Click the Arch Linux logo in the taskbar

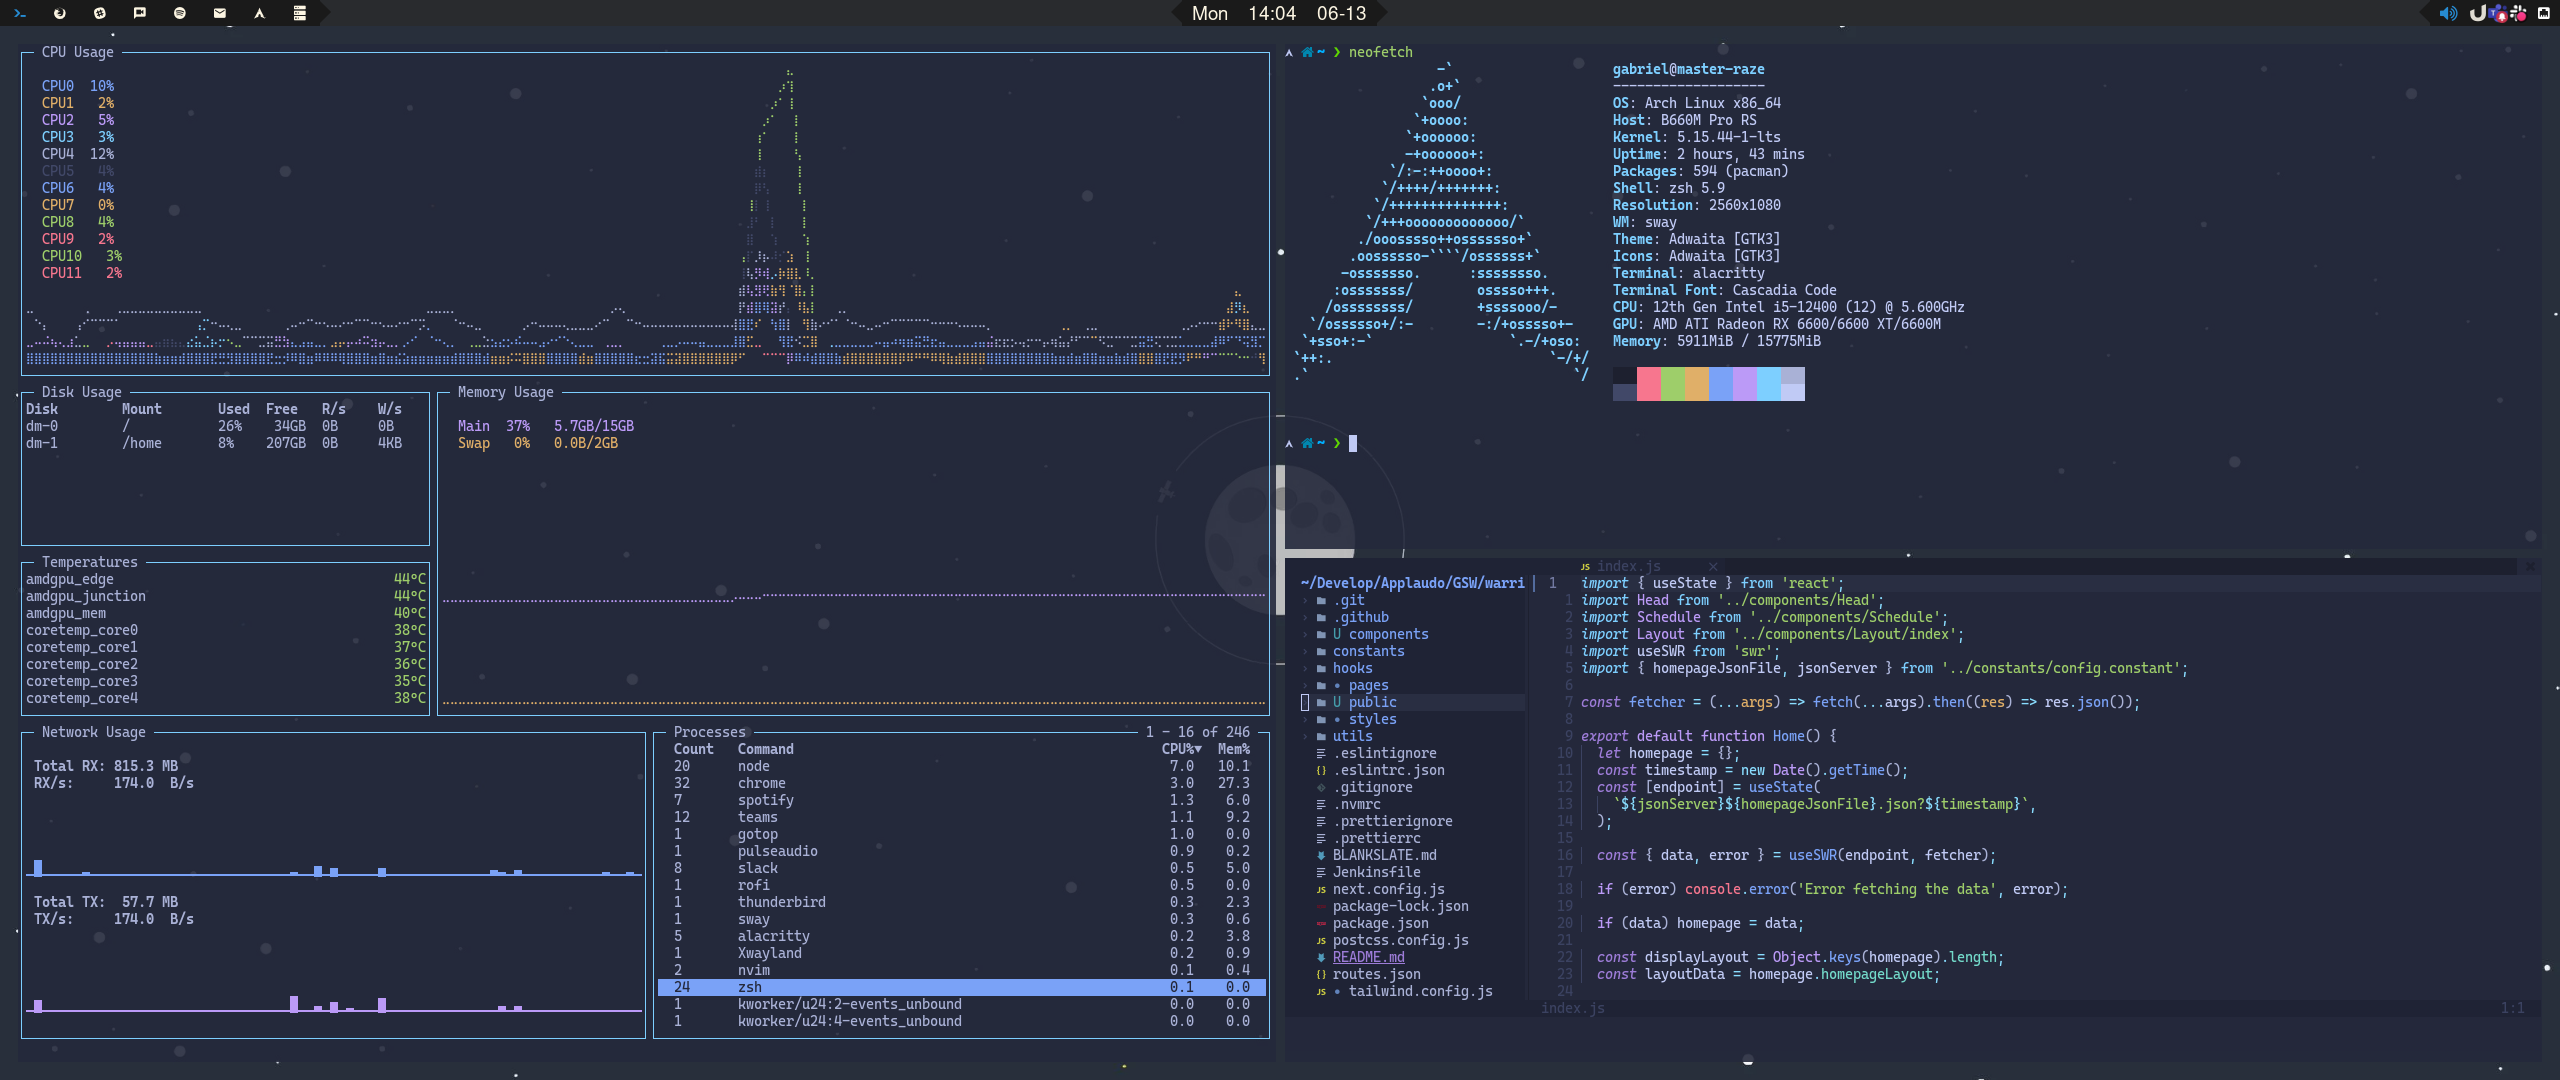coord(258,14)
